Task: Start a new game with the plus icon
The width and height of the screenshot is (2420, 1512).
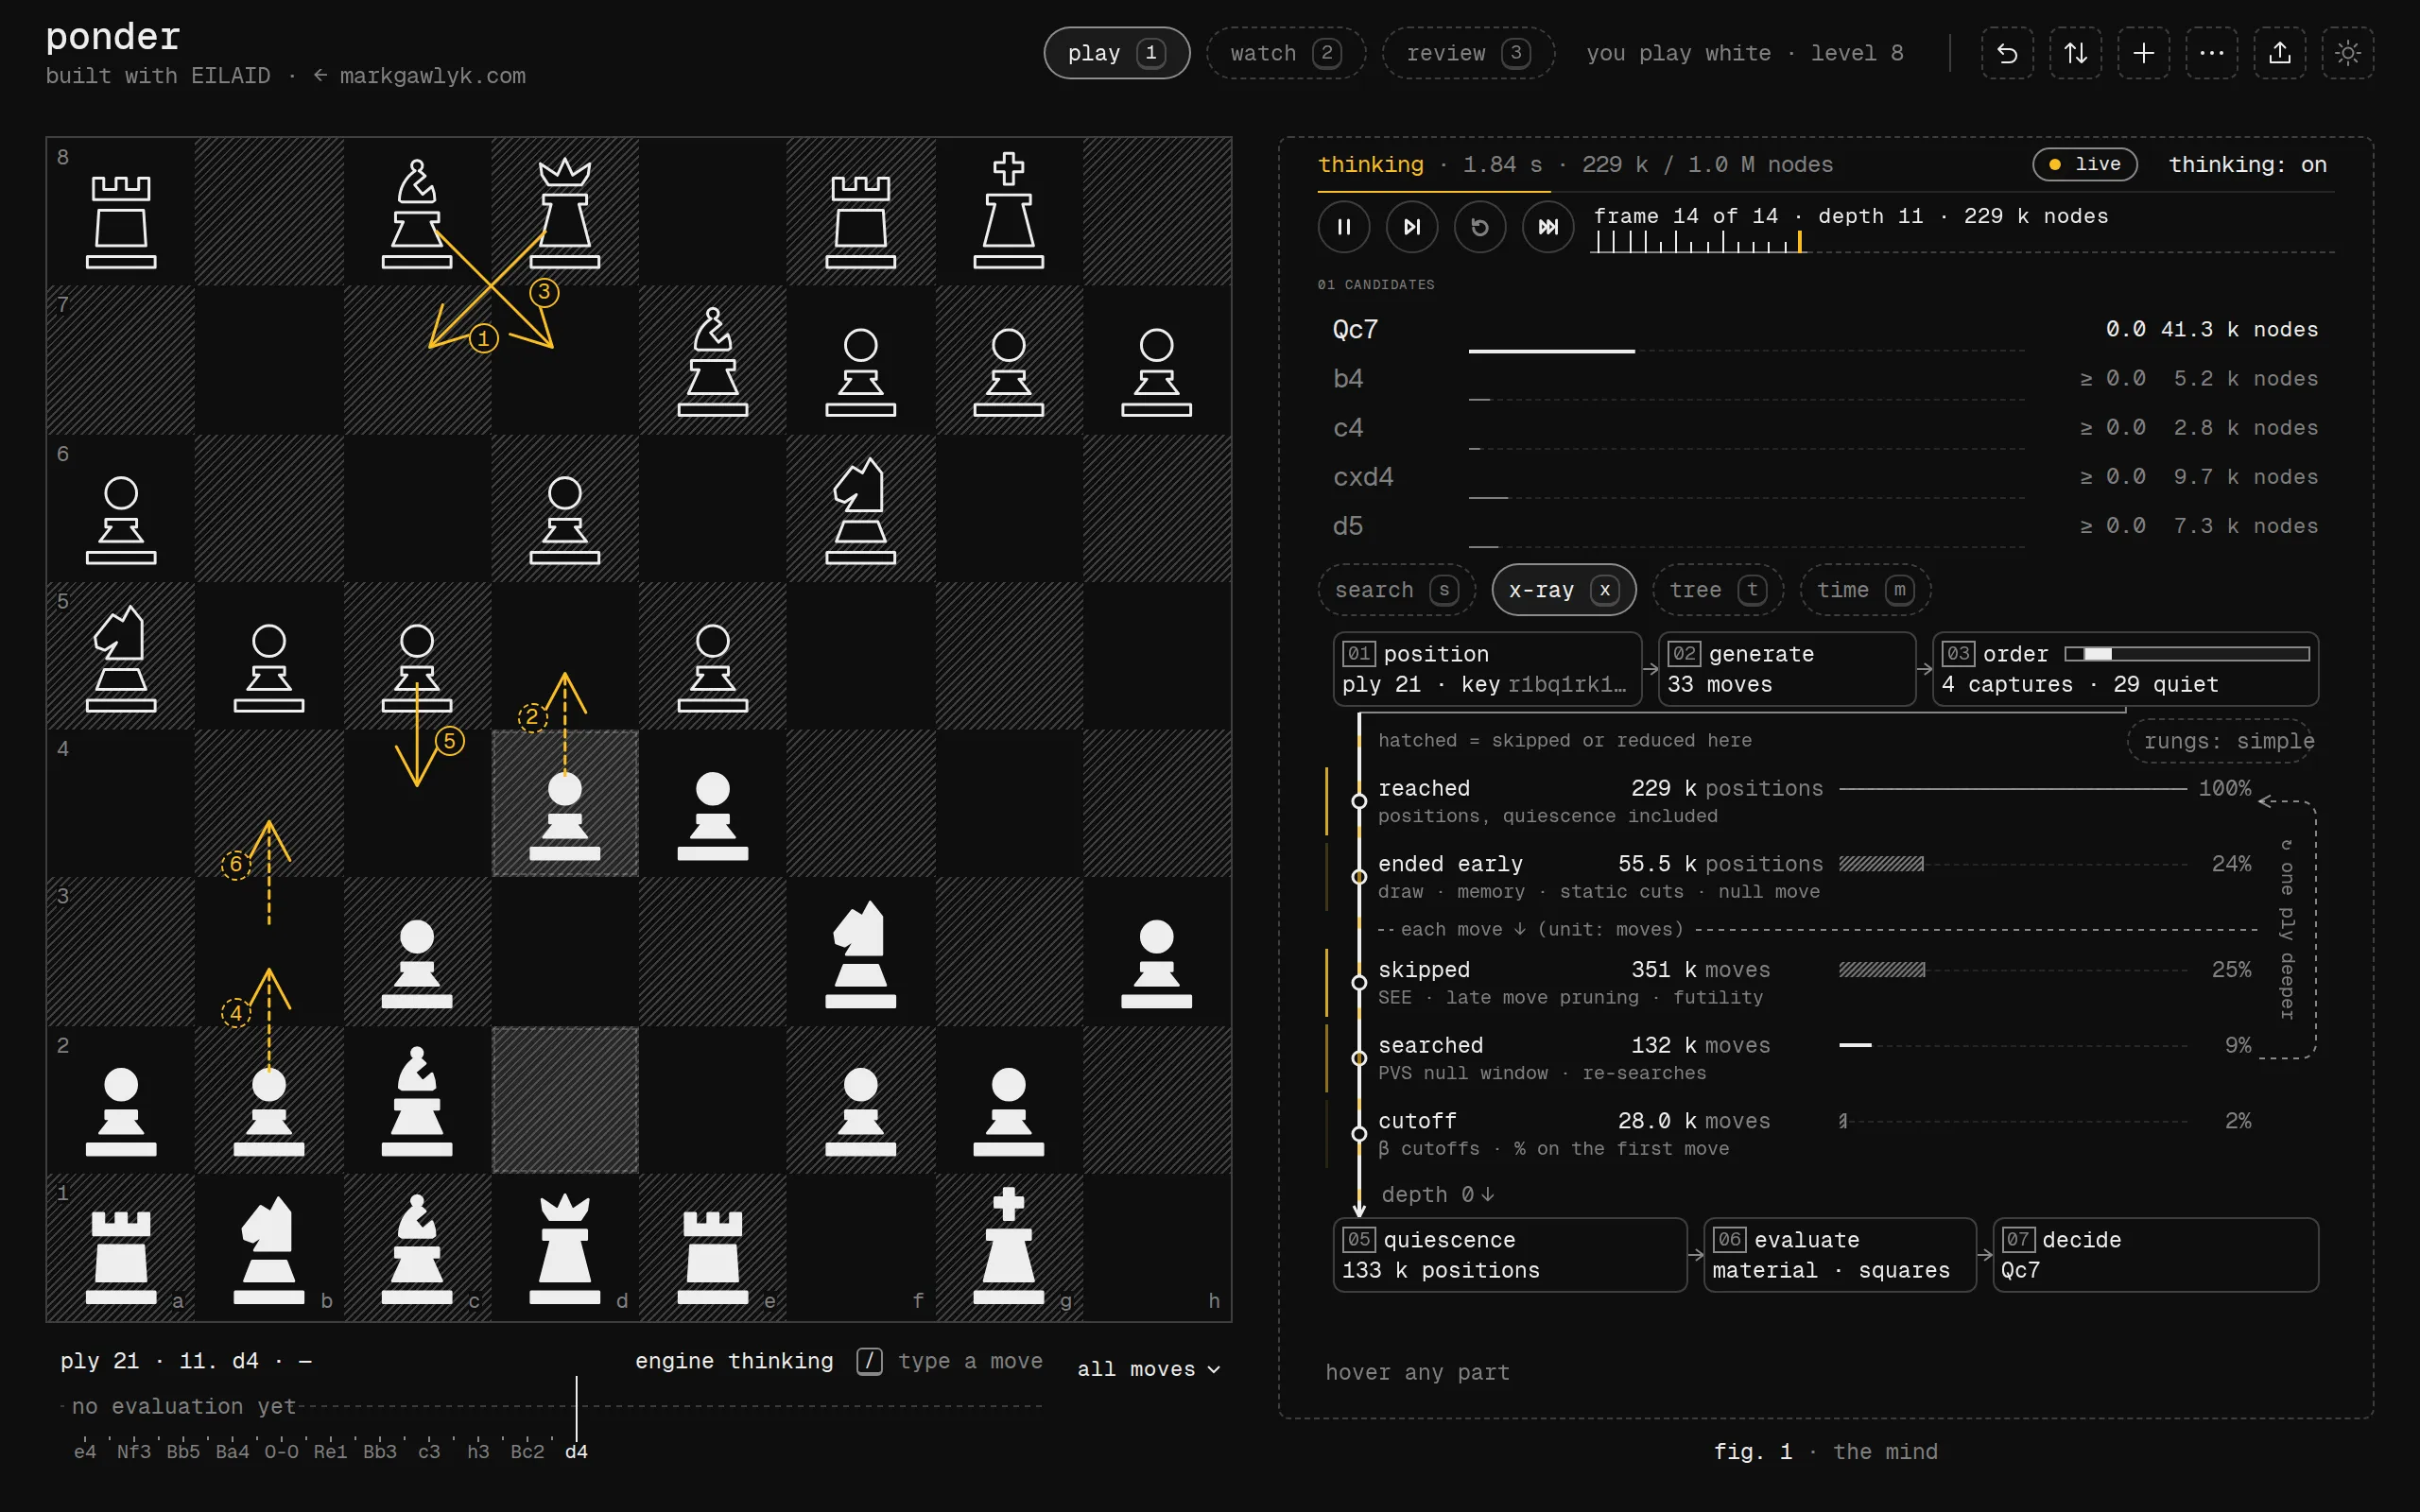Action: click(x=2143, y=53)
